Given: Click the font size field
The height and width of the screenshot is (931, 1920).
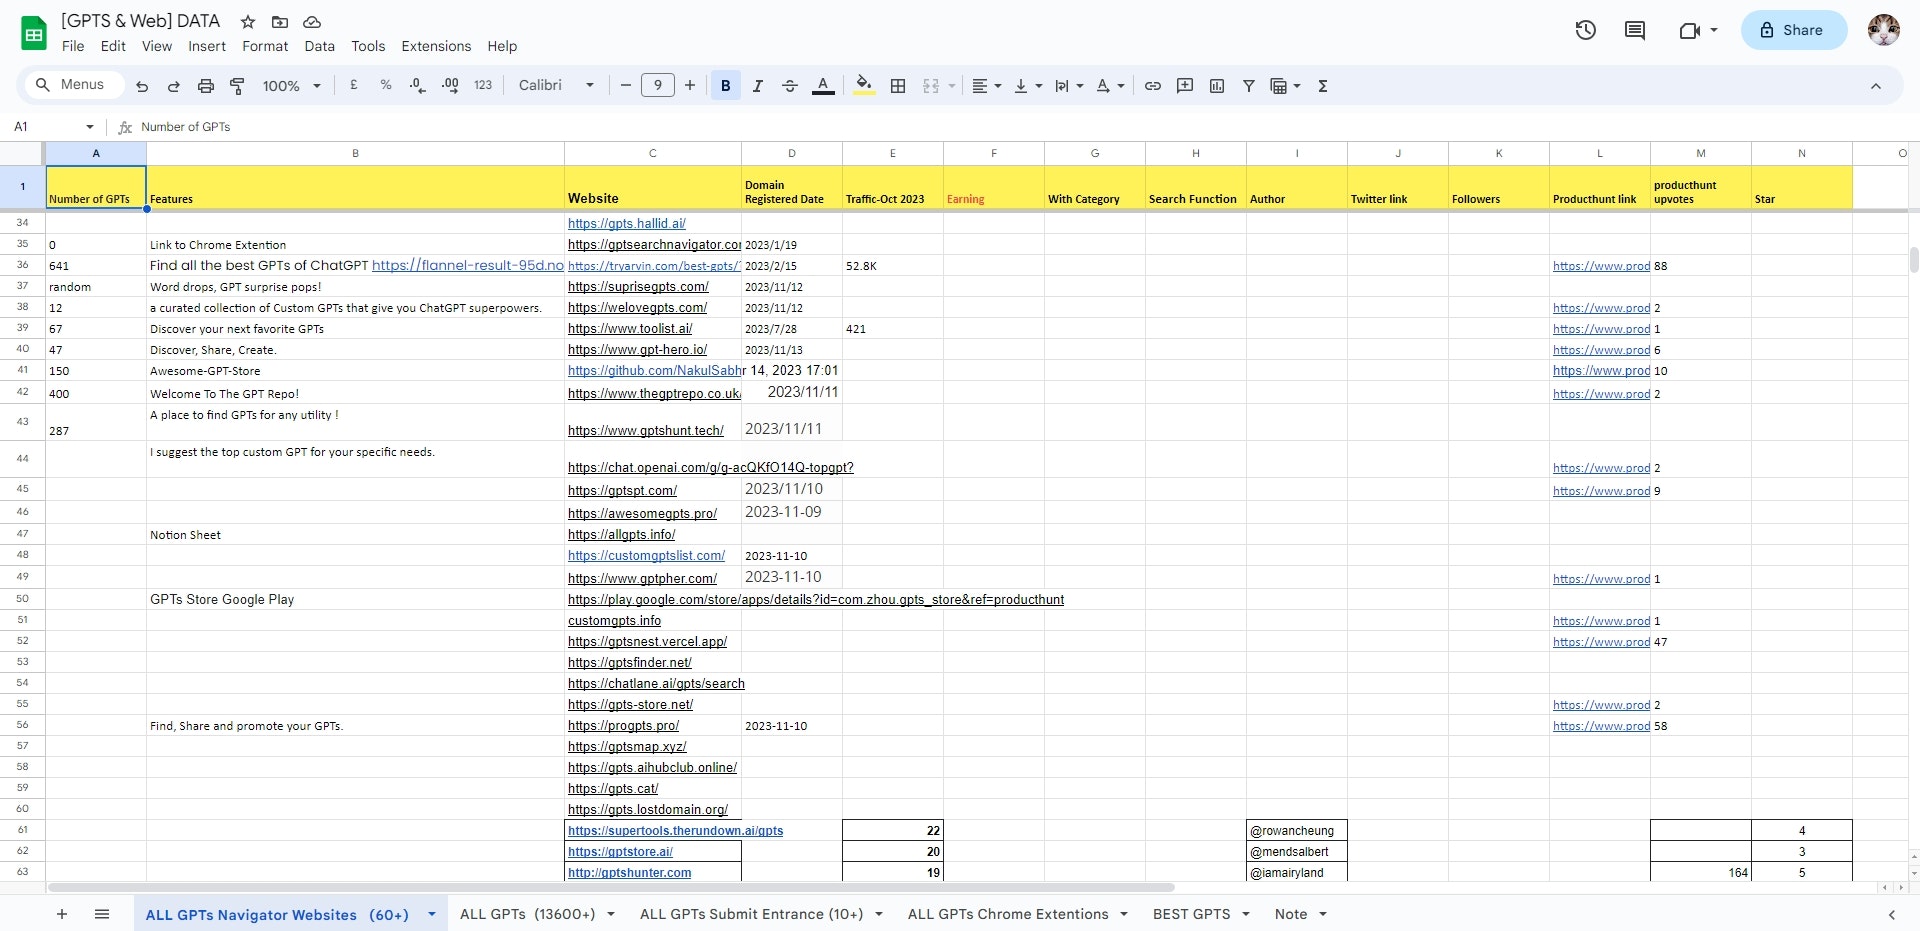Looking at the screenshot, I should [x=658, y=86].
